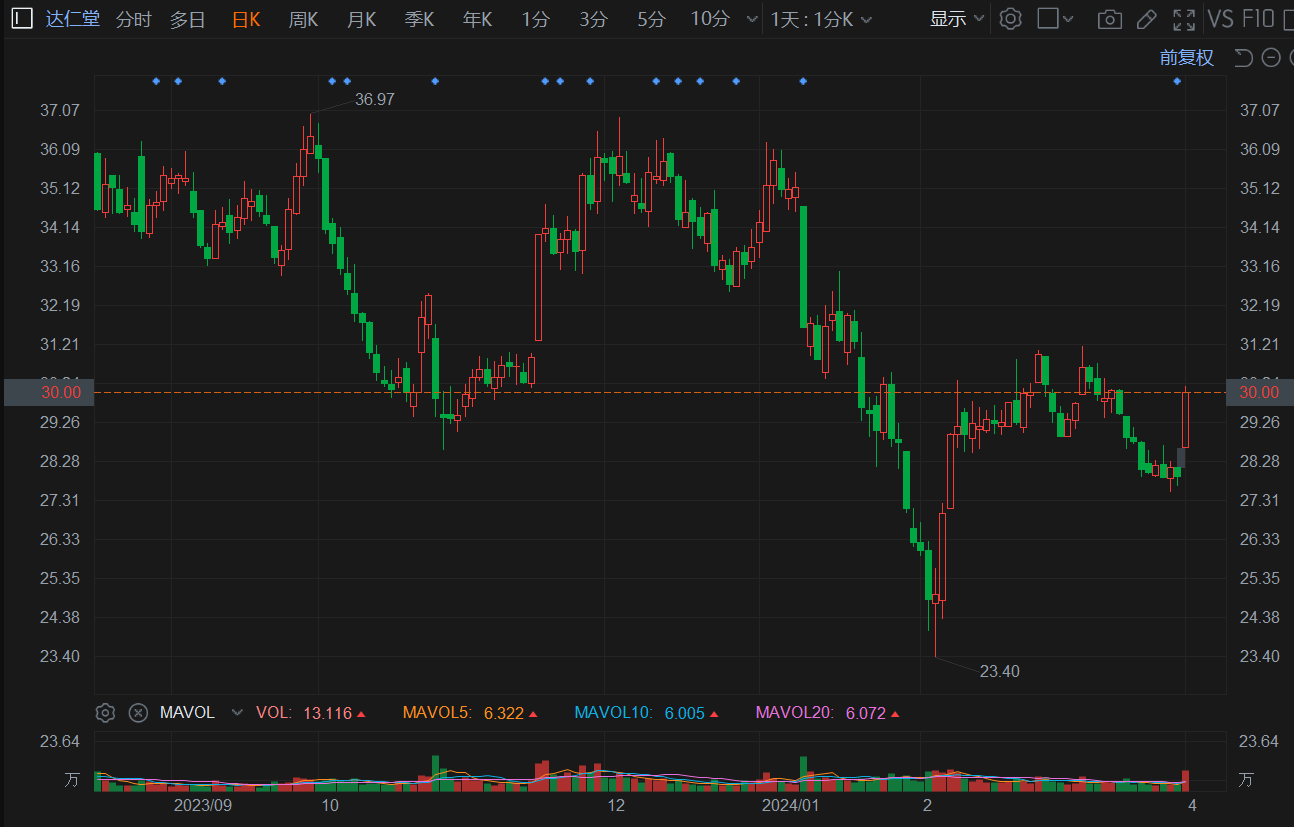Take a chart screenshot with camera icon
The width and height of the screenshot is (1294, 827).
coord(1109,19)
